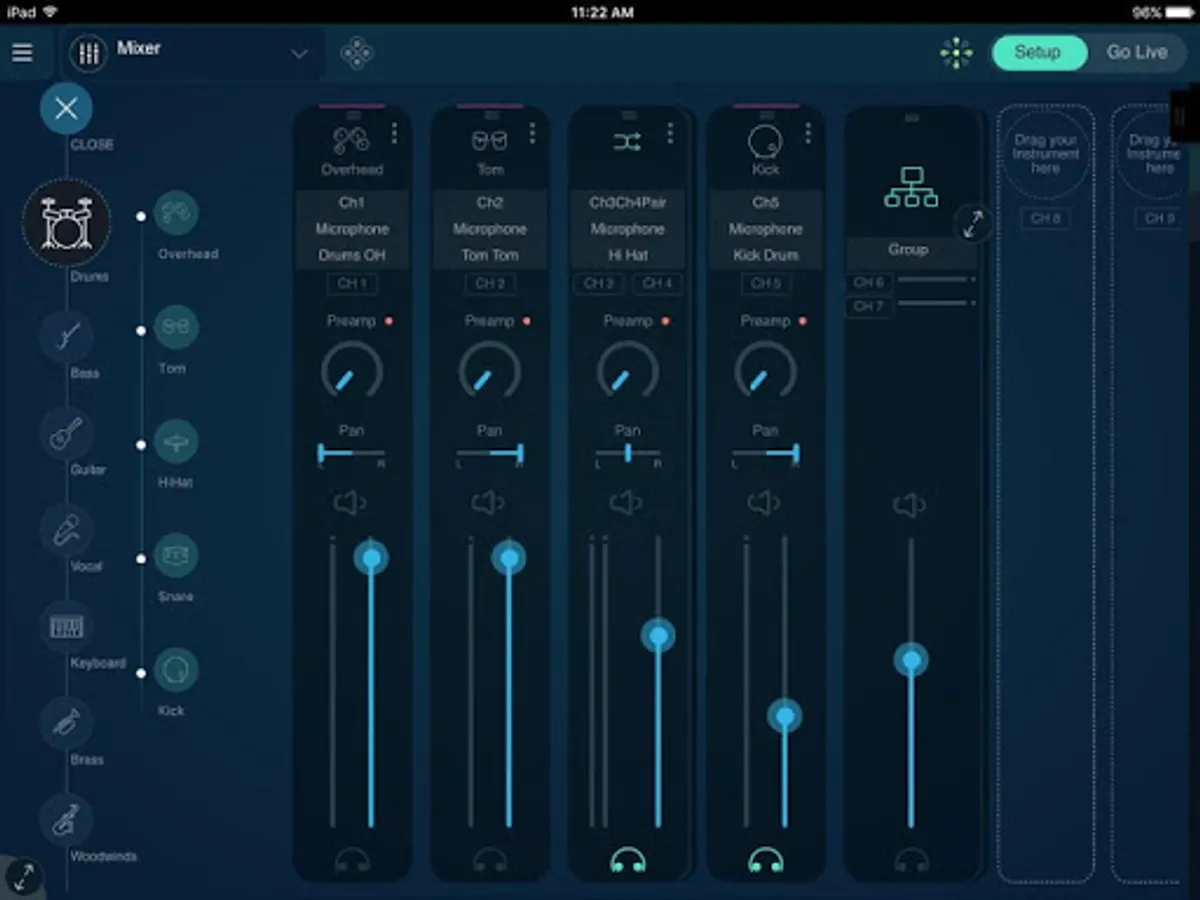Image resolution: width=1200 pixels, height=900 pixels.
Task: Click the CH 7 entry in Group
Action: (x=867, y=307)
